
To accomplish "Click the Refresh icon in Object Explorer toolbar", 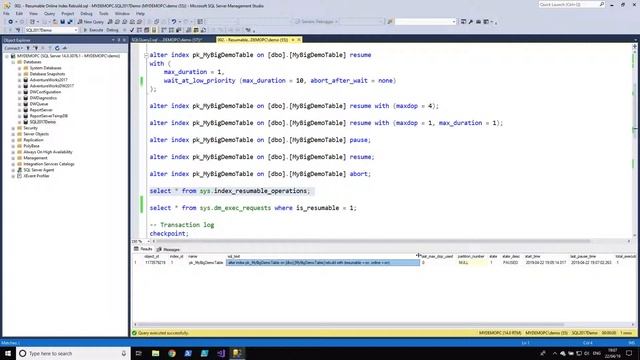I will (x=57, y=48).
